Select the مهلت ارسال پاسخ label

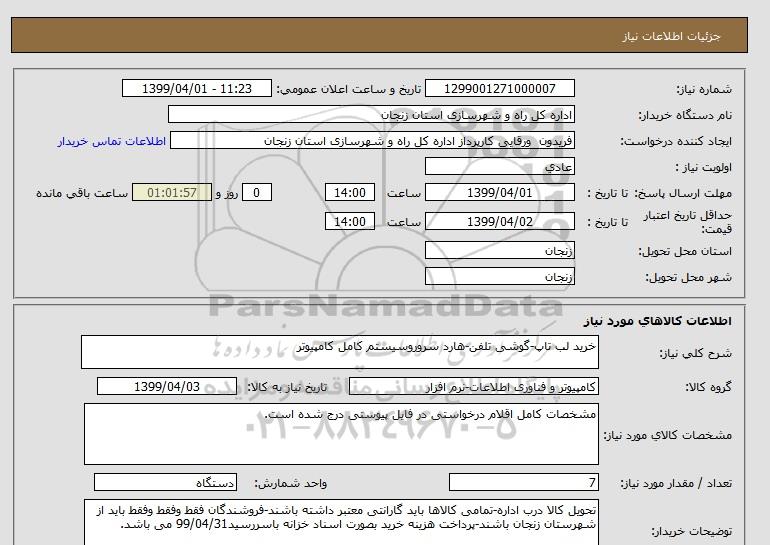coord(684,193)
